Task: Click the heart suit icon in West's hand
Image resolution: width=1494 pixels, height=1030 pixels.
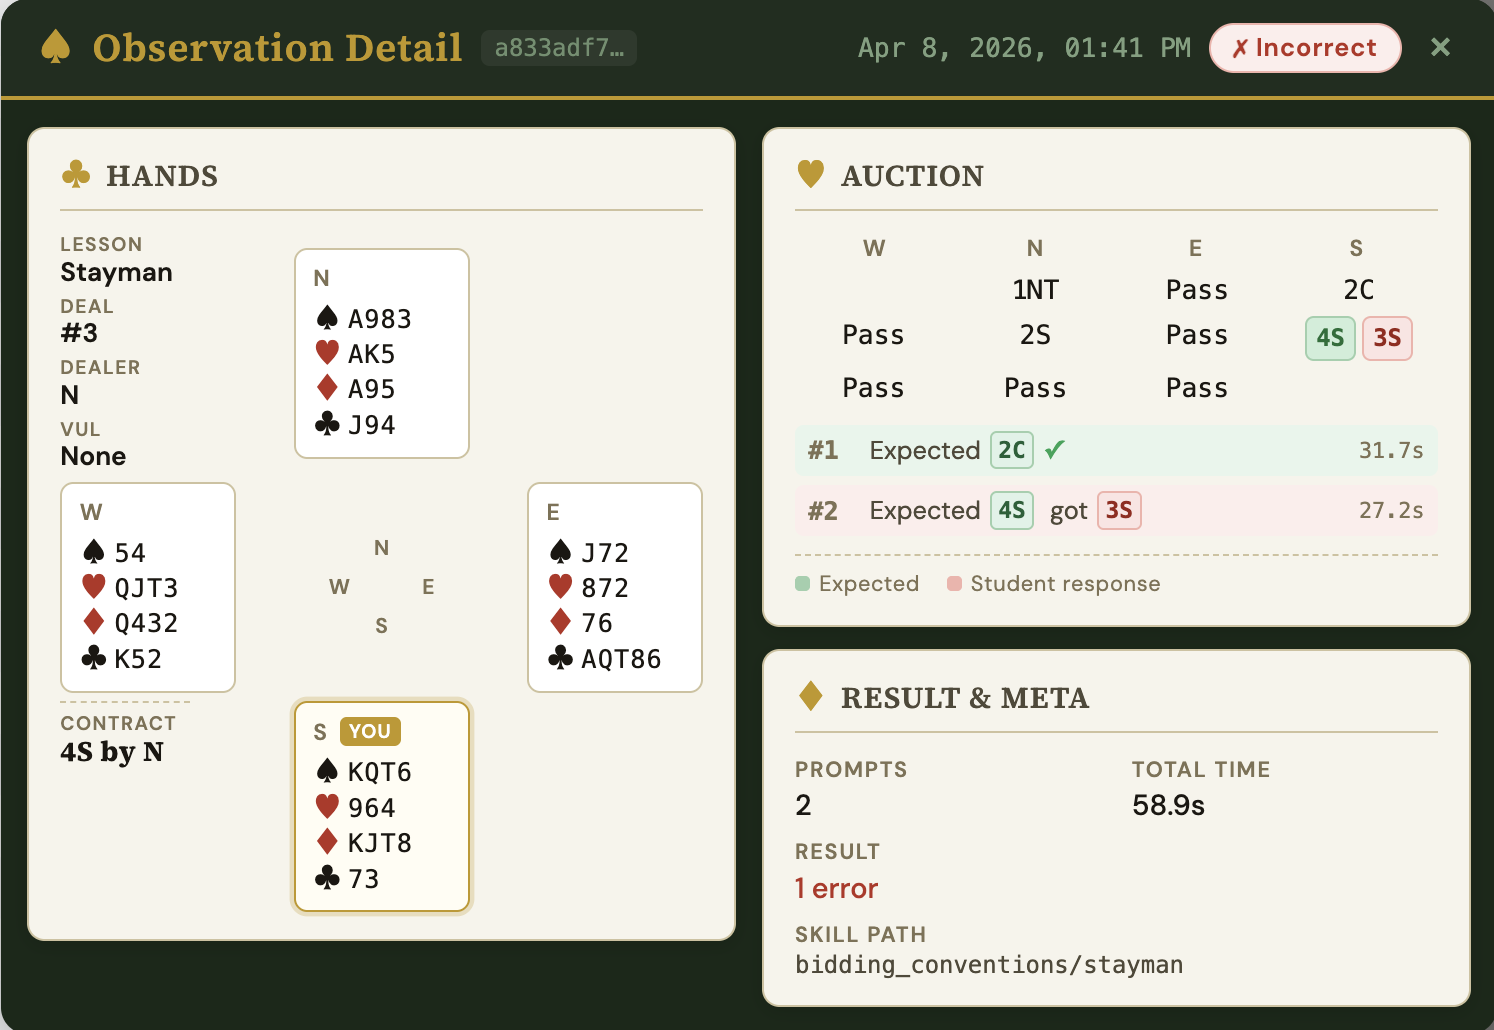Action: coord(94,587)
